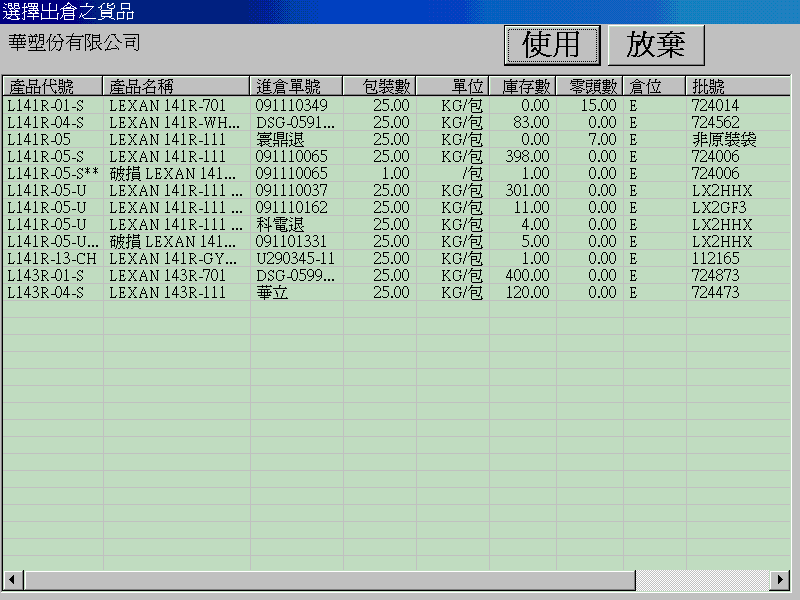
Task: Click remainder quantity 7.00
Action: pos(602,139)
